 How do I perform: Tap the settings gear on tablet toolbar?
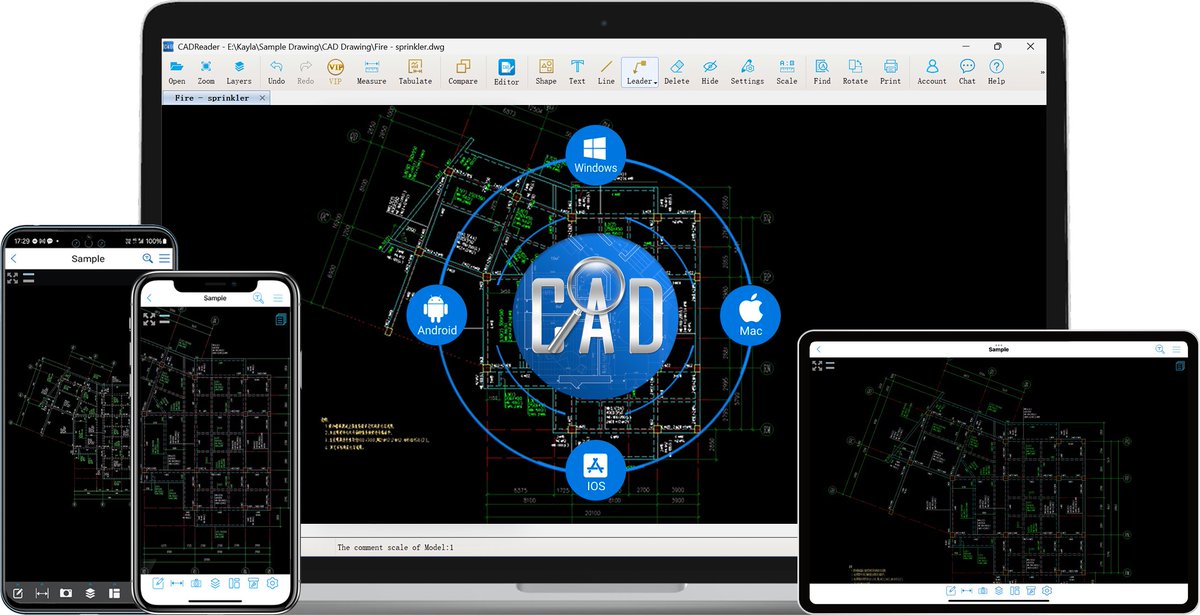tap(1047, 592)
